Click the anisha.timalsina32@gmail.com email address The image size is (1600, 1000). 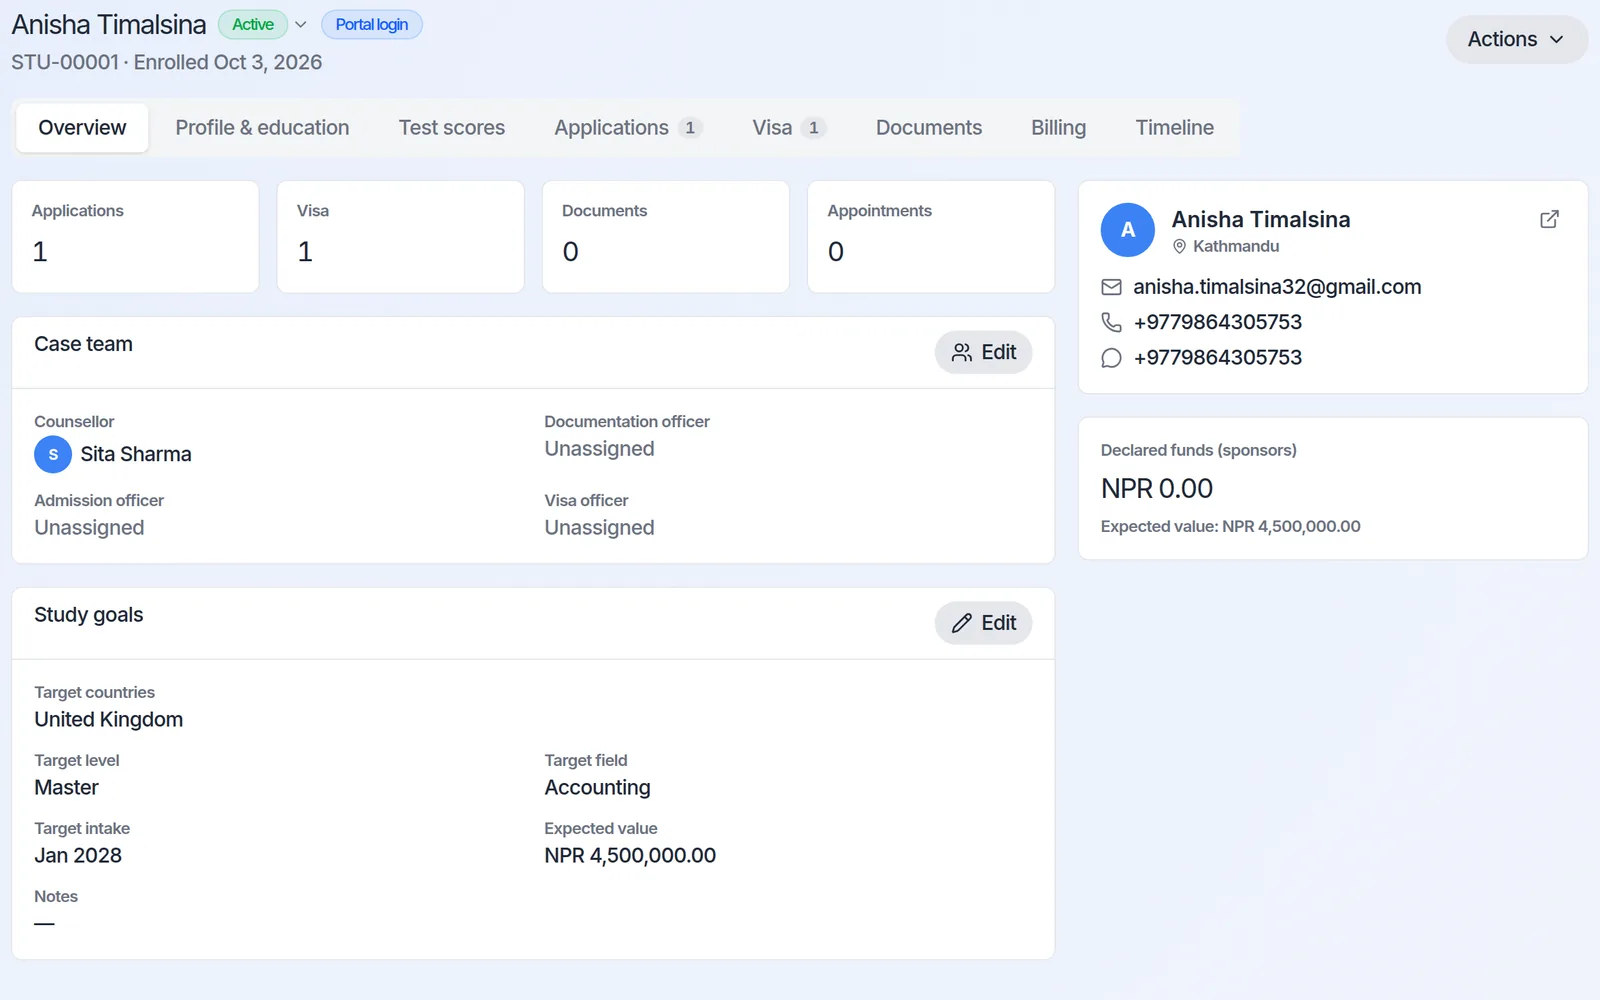coord(1277,287)
